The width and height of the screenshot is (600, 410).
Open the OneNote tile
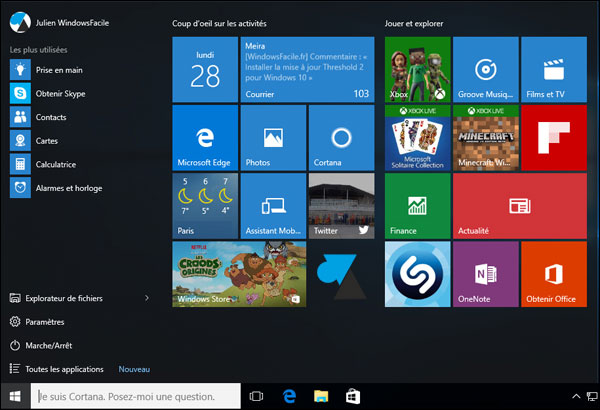486,274
